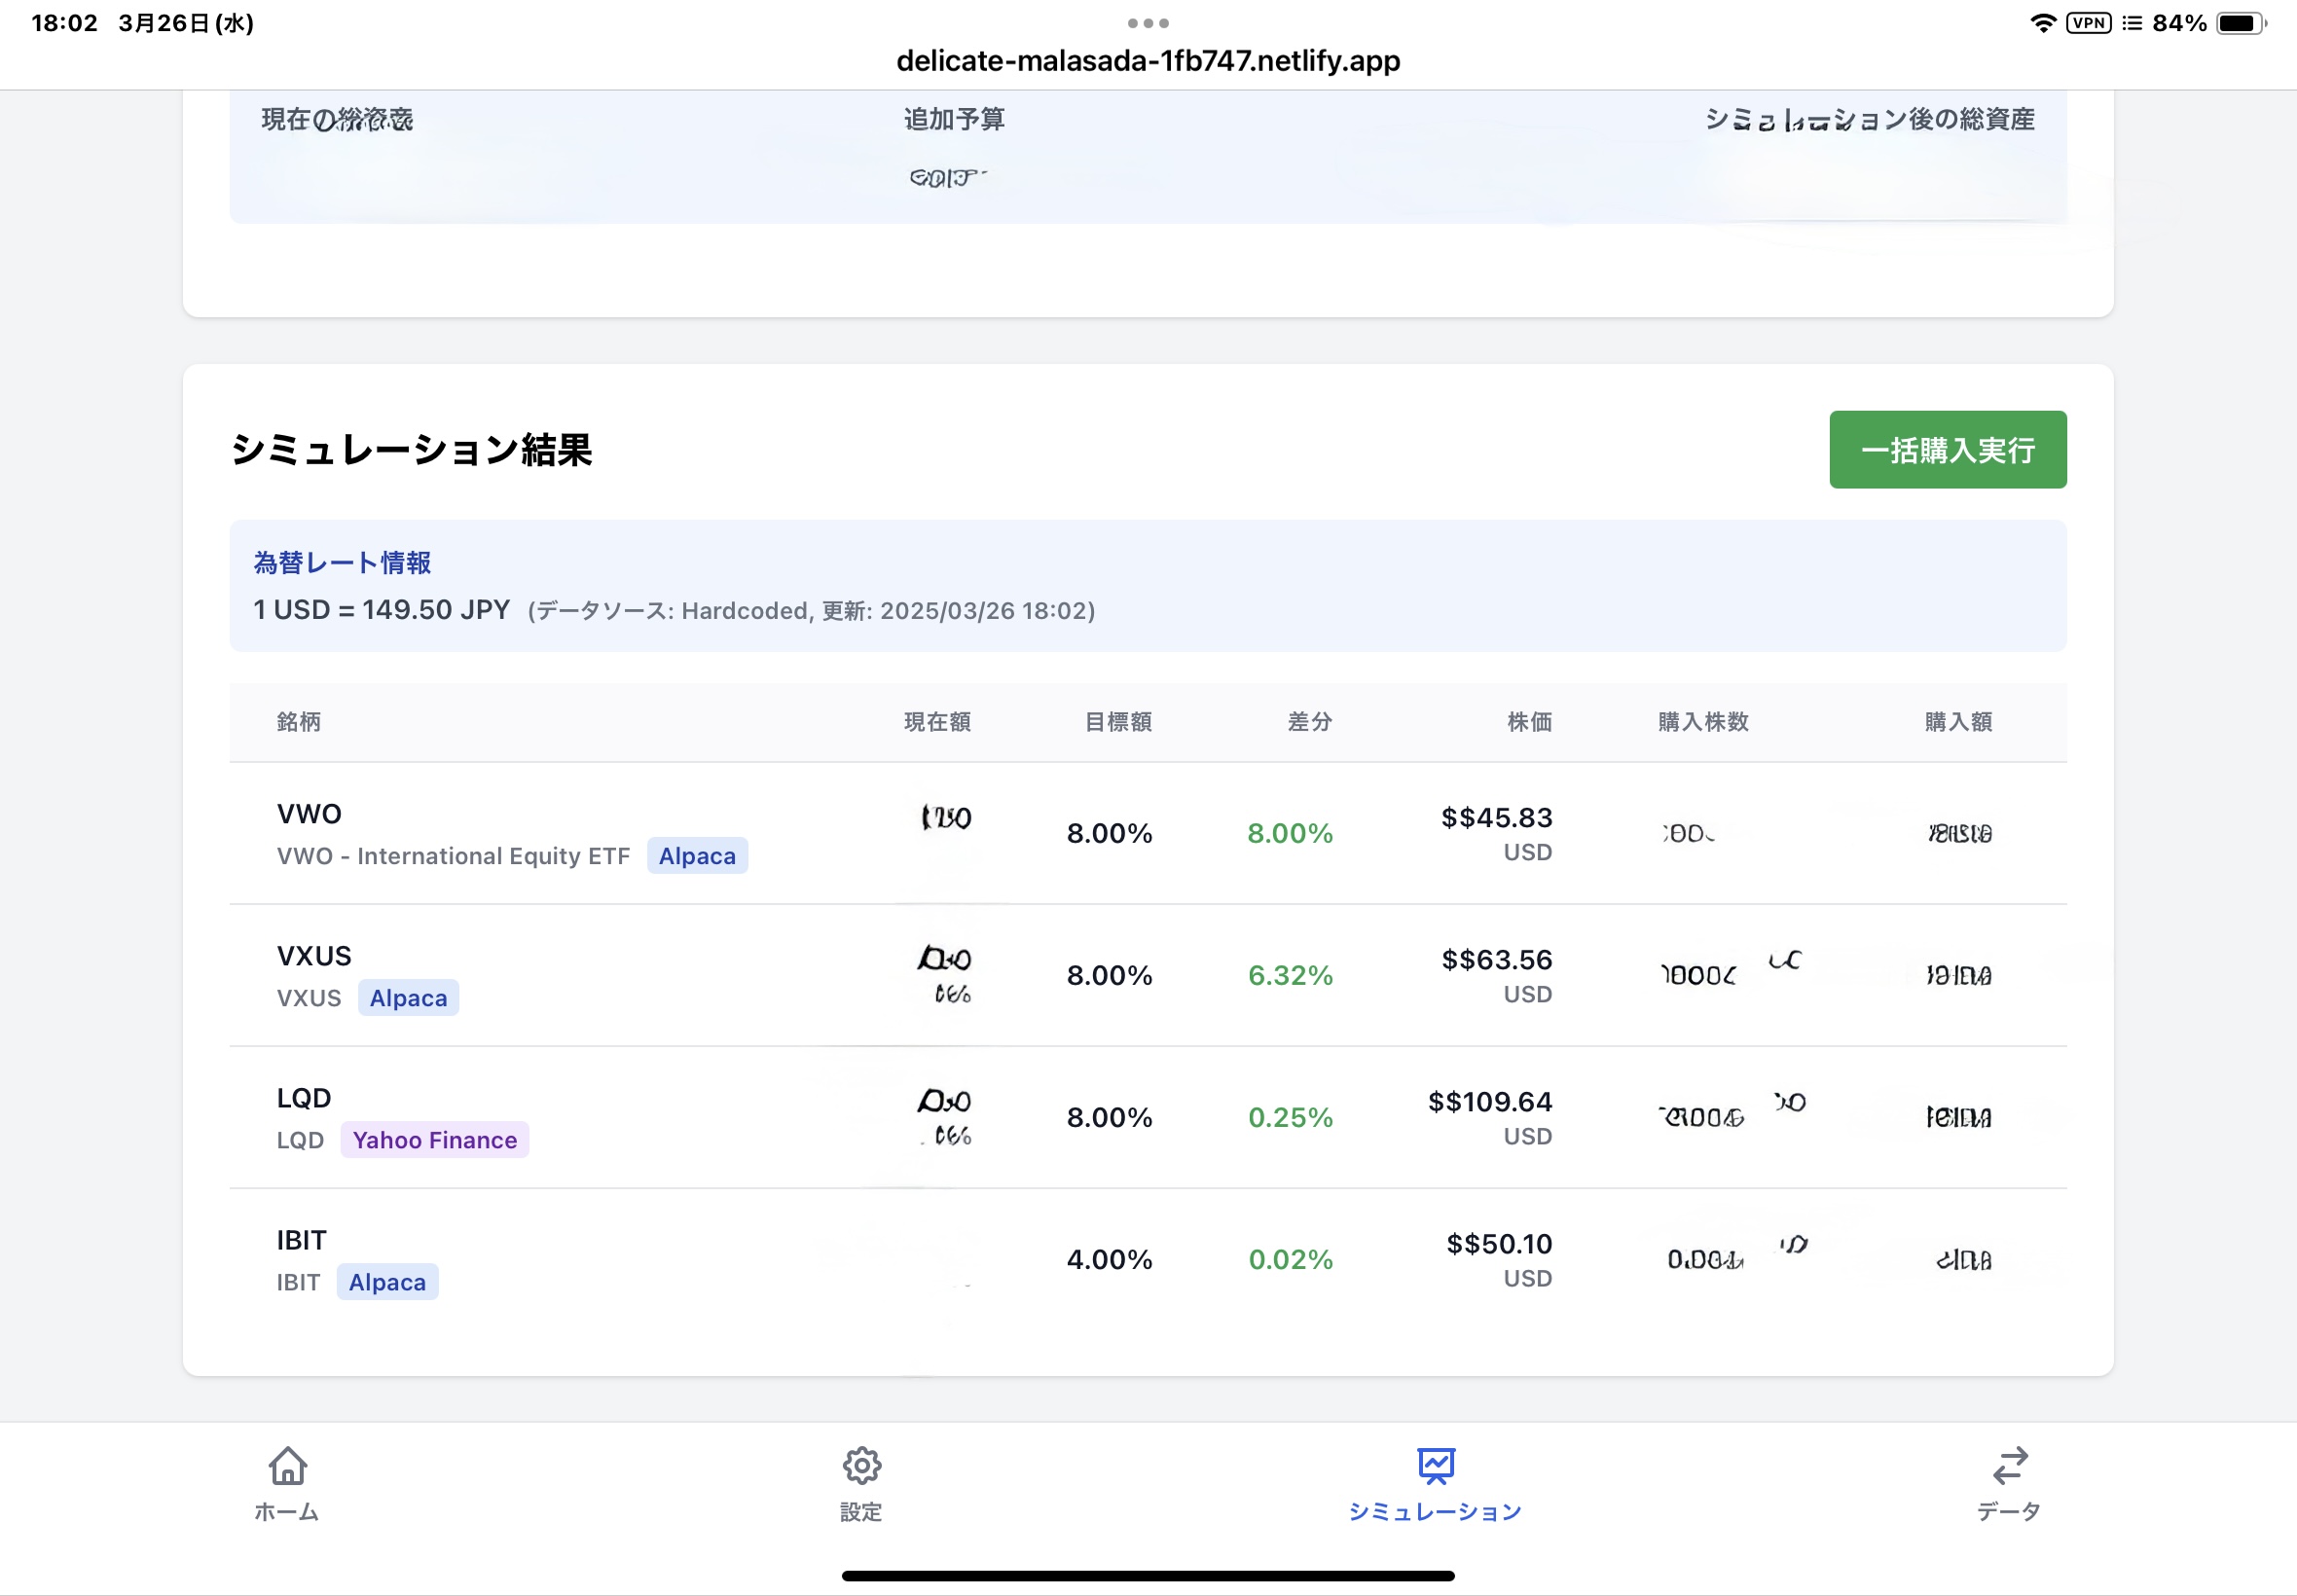Select the LQD ticker name

pyautogui.click(x=304, y=1098)
